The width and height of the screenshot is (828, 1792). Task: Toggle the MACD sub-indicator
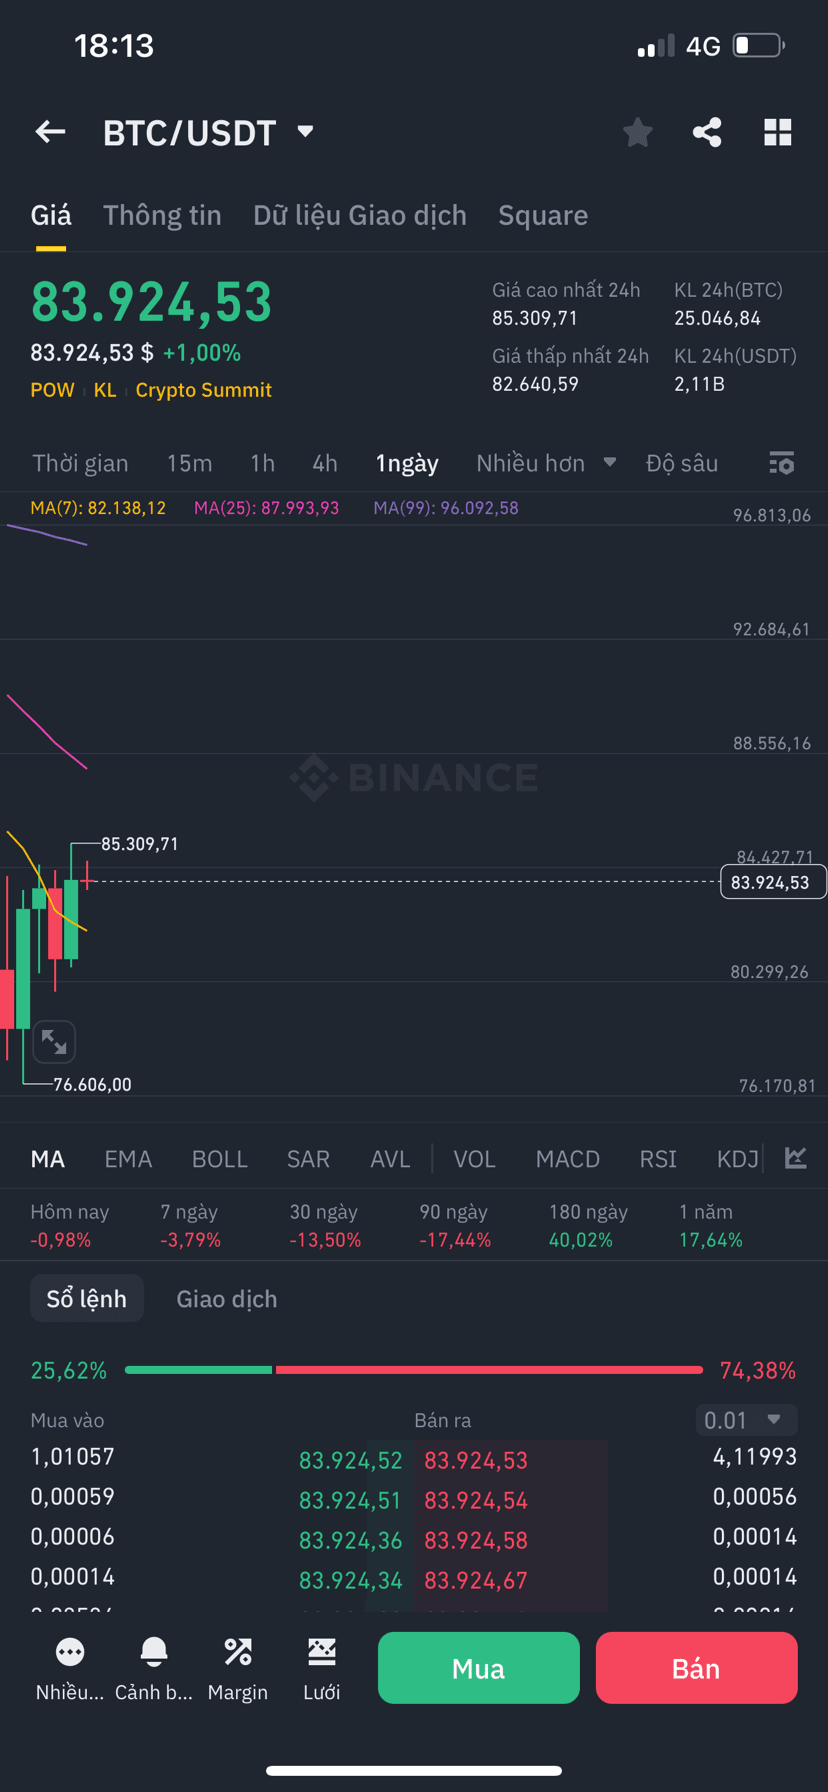567,1159
